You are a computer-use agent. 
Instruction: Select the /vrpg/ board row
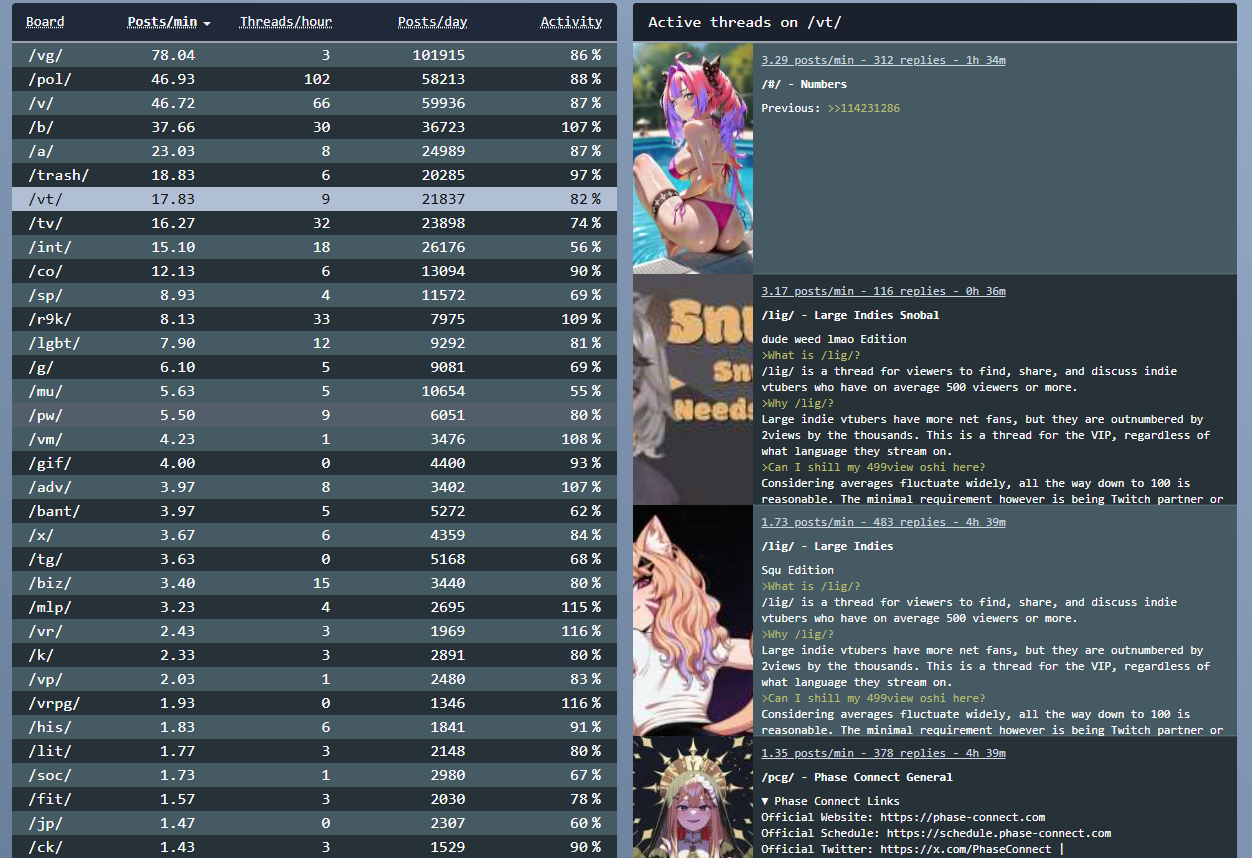[x=314, y=703]
